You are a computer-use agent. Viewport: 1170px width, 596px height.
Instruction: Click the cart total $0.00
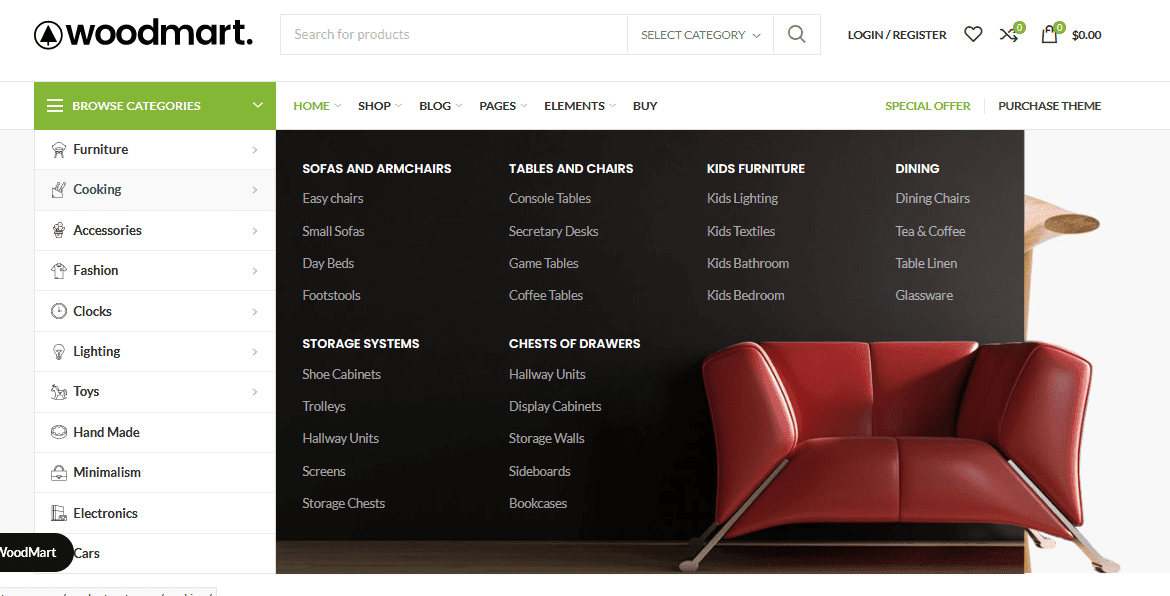(x=1086, y=35)
